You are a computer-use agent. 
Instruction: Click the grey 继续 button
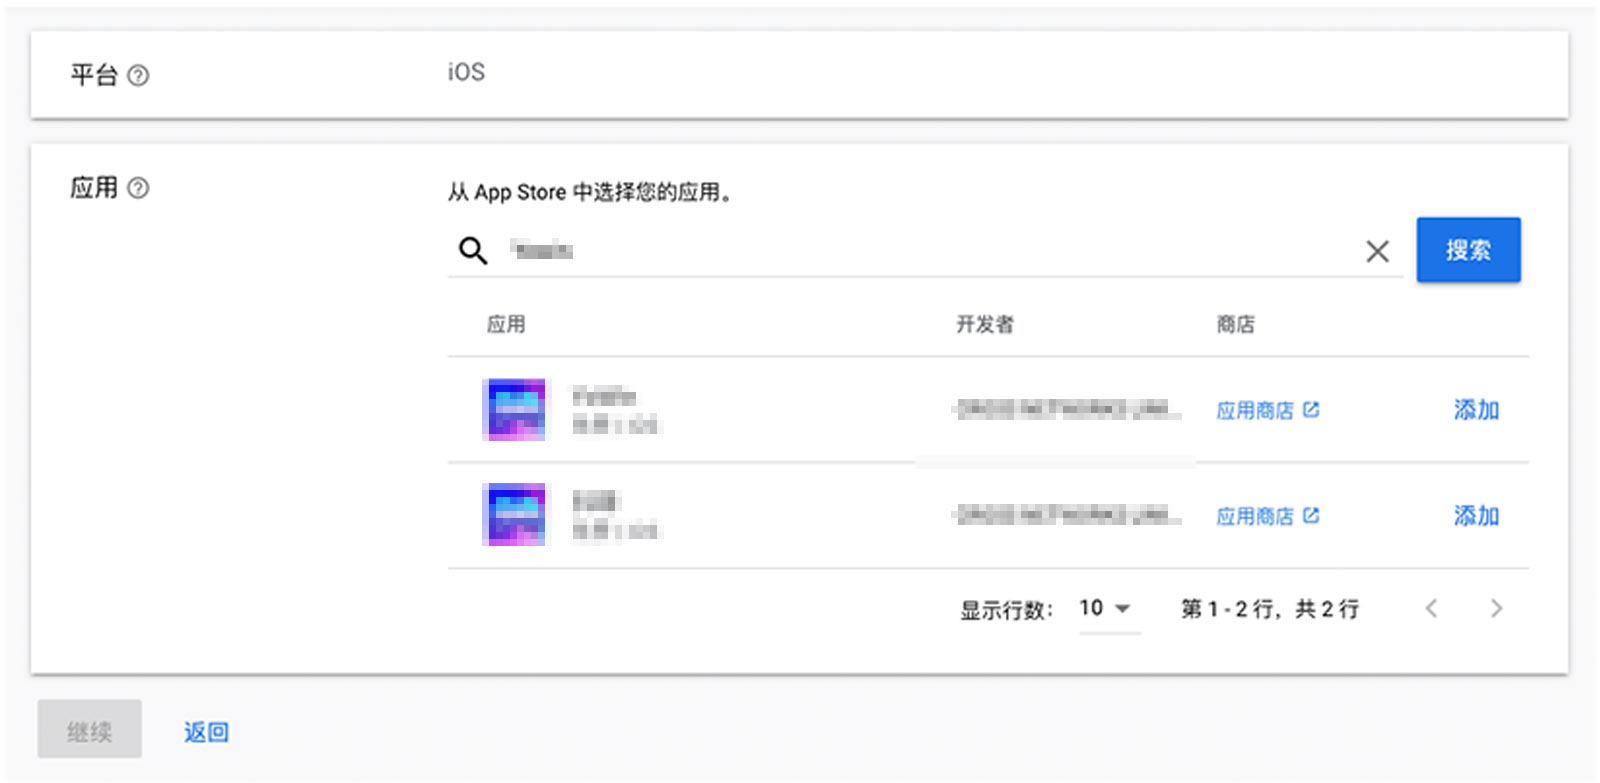click(90, 731)
